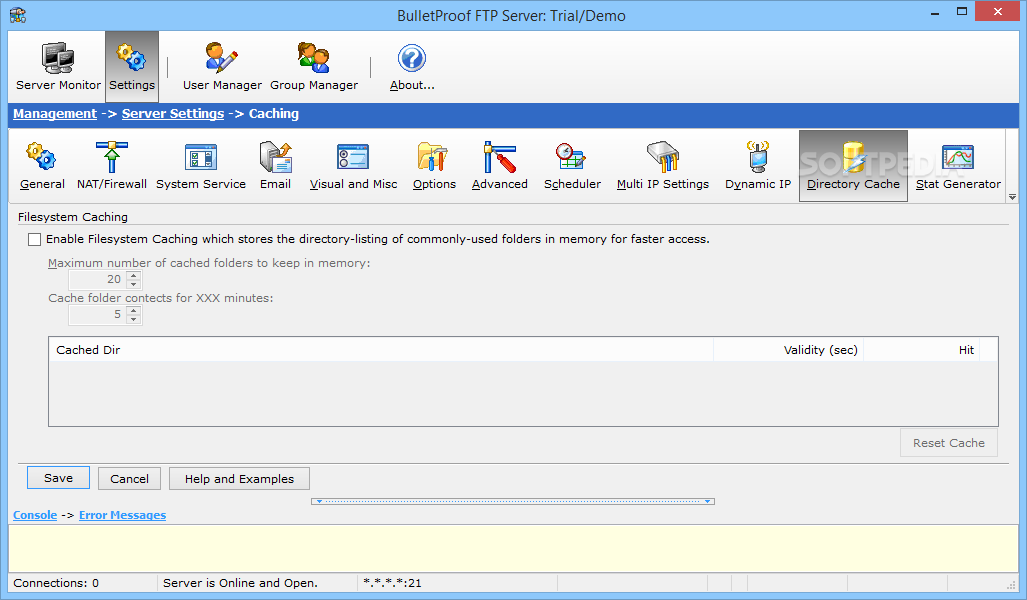This screenshot has height=600, width=1027.
Task: Open the Options settings page
Action: [434, 166]
